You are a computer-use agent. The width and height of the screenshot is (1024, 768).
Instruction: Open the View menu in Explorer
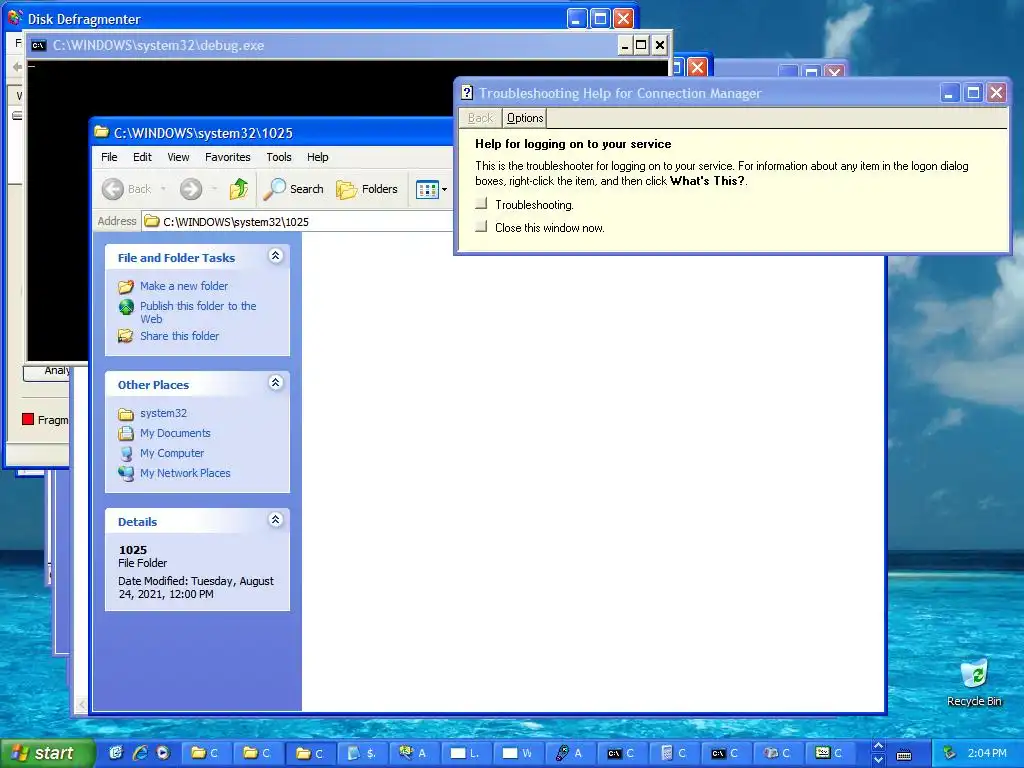point(178,157)
